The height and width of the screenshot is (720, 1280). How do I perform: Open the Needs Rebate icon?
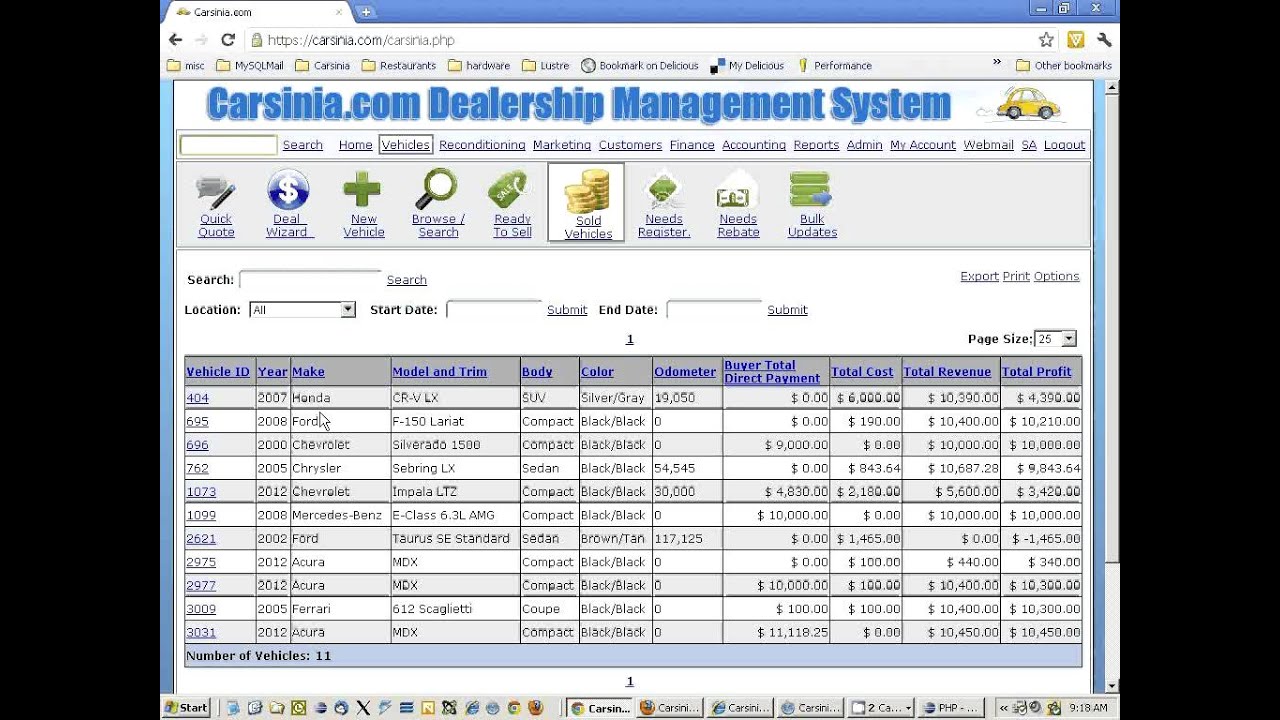738,190
